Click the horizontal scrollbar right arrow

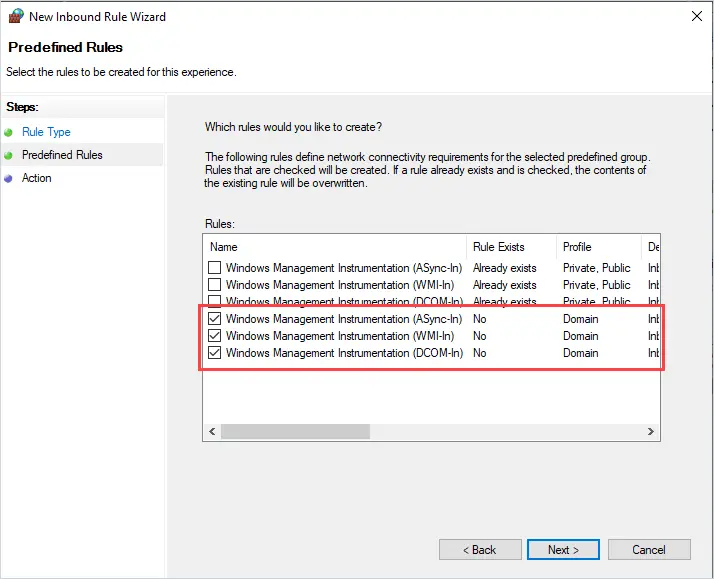coord(651,431)
